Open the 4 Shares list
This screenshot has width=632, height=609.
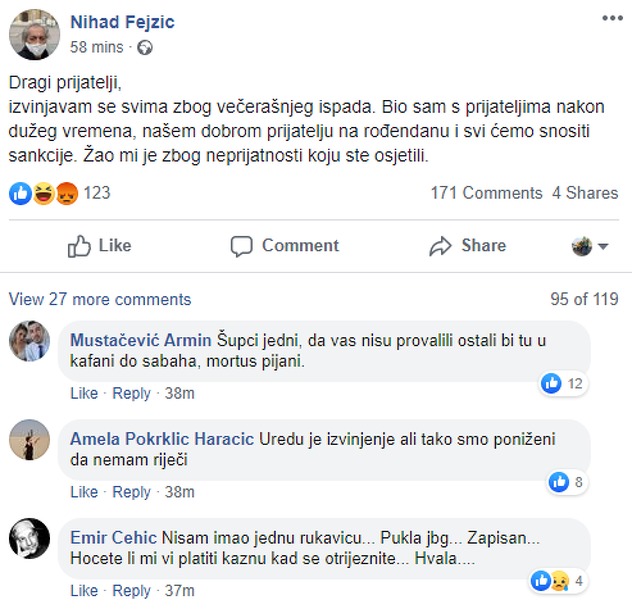(x=585, y=193)
